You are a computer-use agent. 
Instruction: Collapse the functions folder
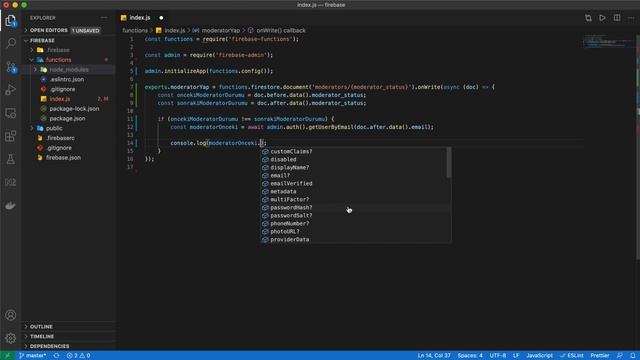(69, 60)
